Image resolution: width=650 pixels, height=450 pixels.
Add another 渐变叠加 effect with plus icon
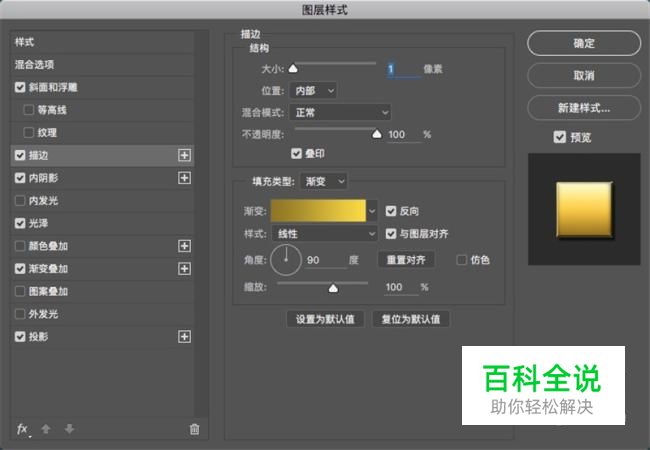(184, 269)
